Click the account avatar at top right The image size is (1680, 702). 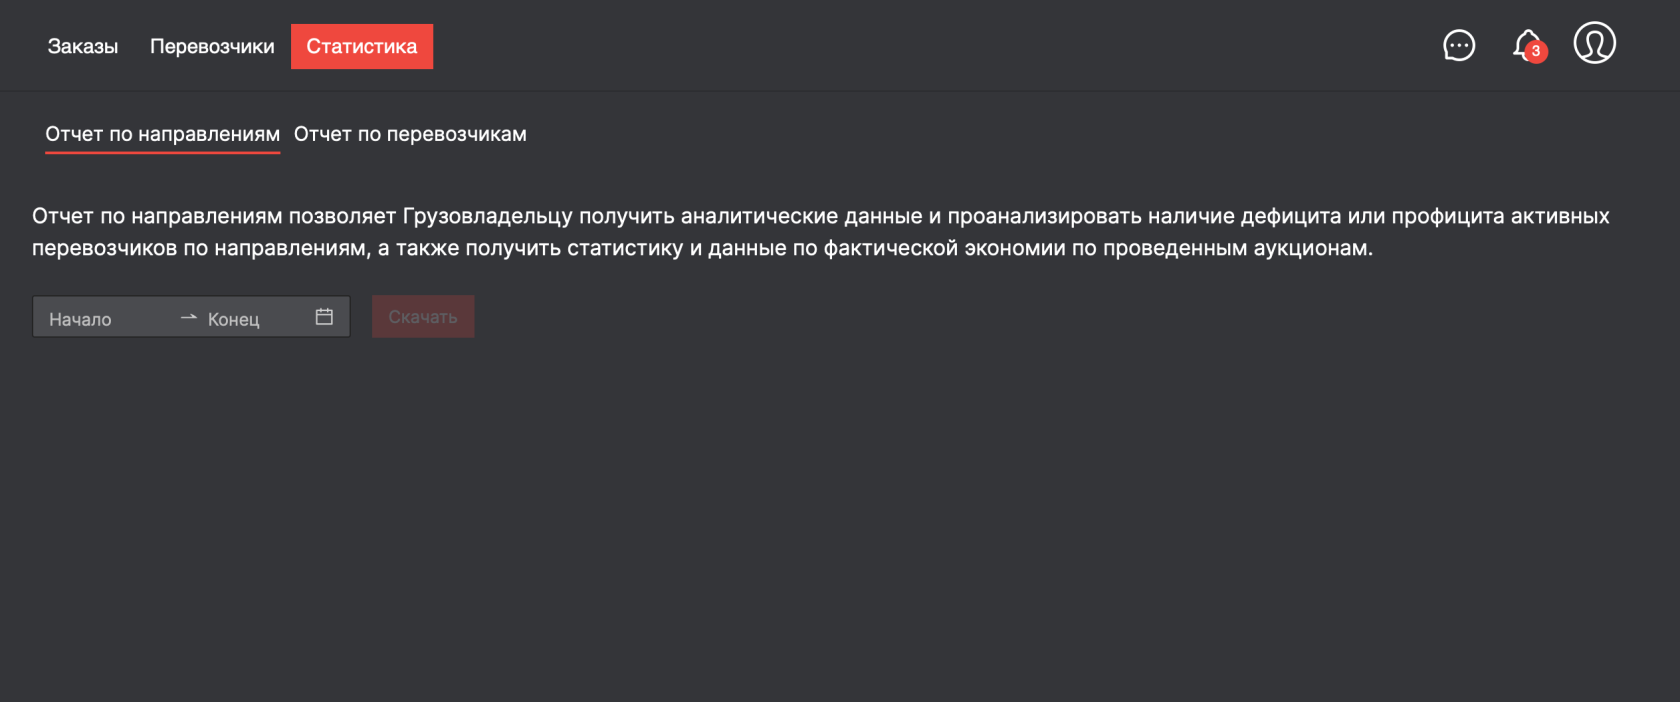tap(1595, 43)
